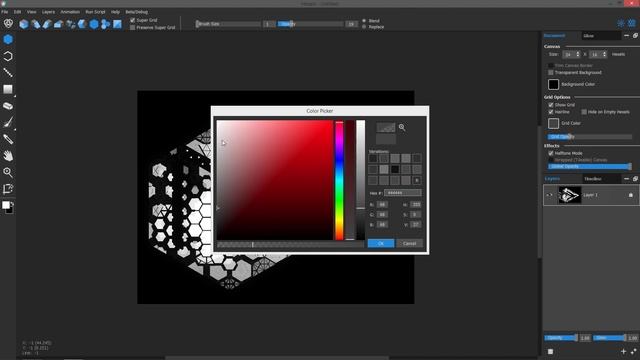Select the Eraser tool
This screenshot has height=360, width=640.
click(8, 106)
